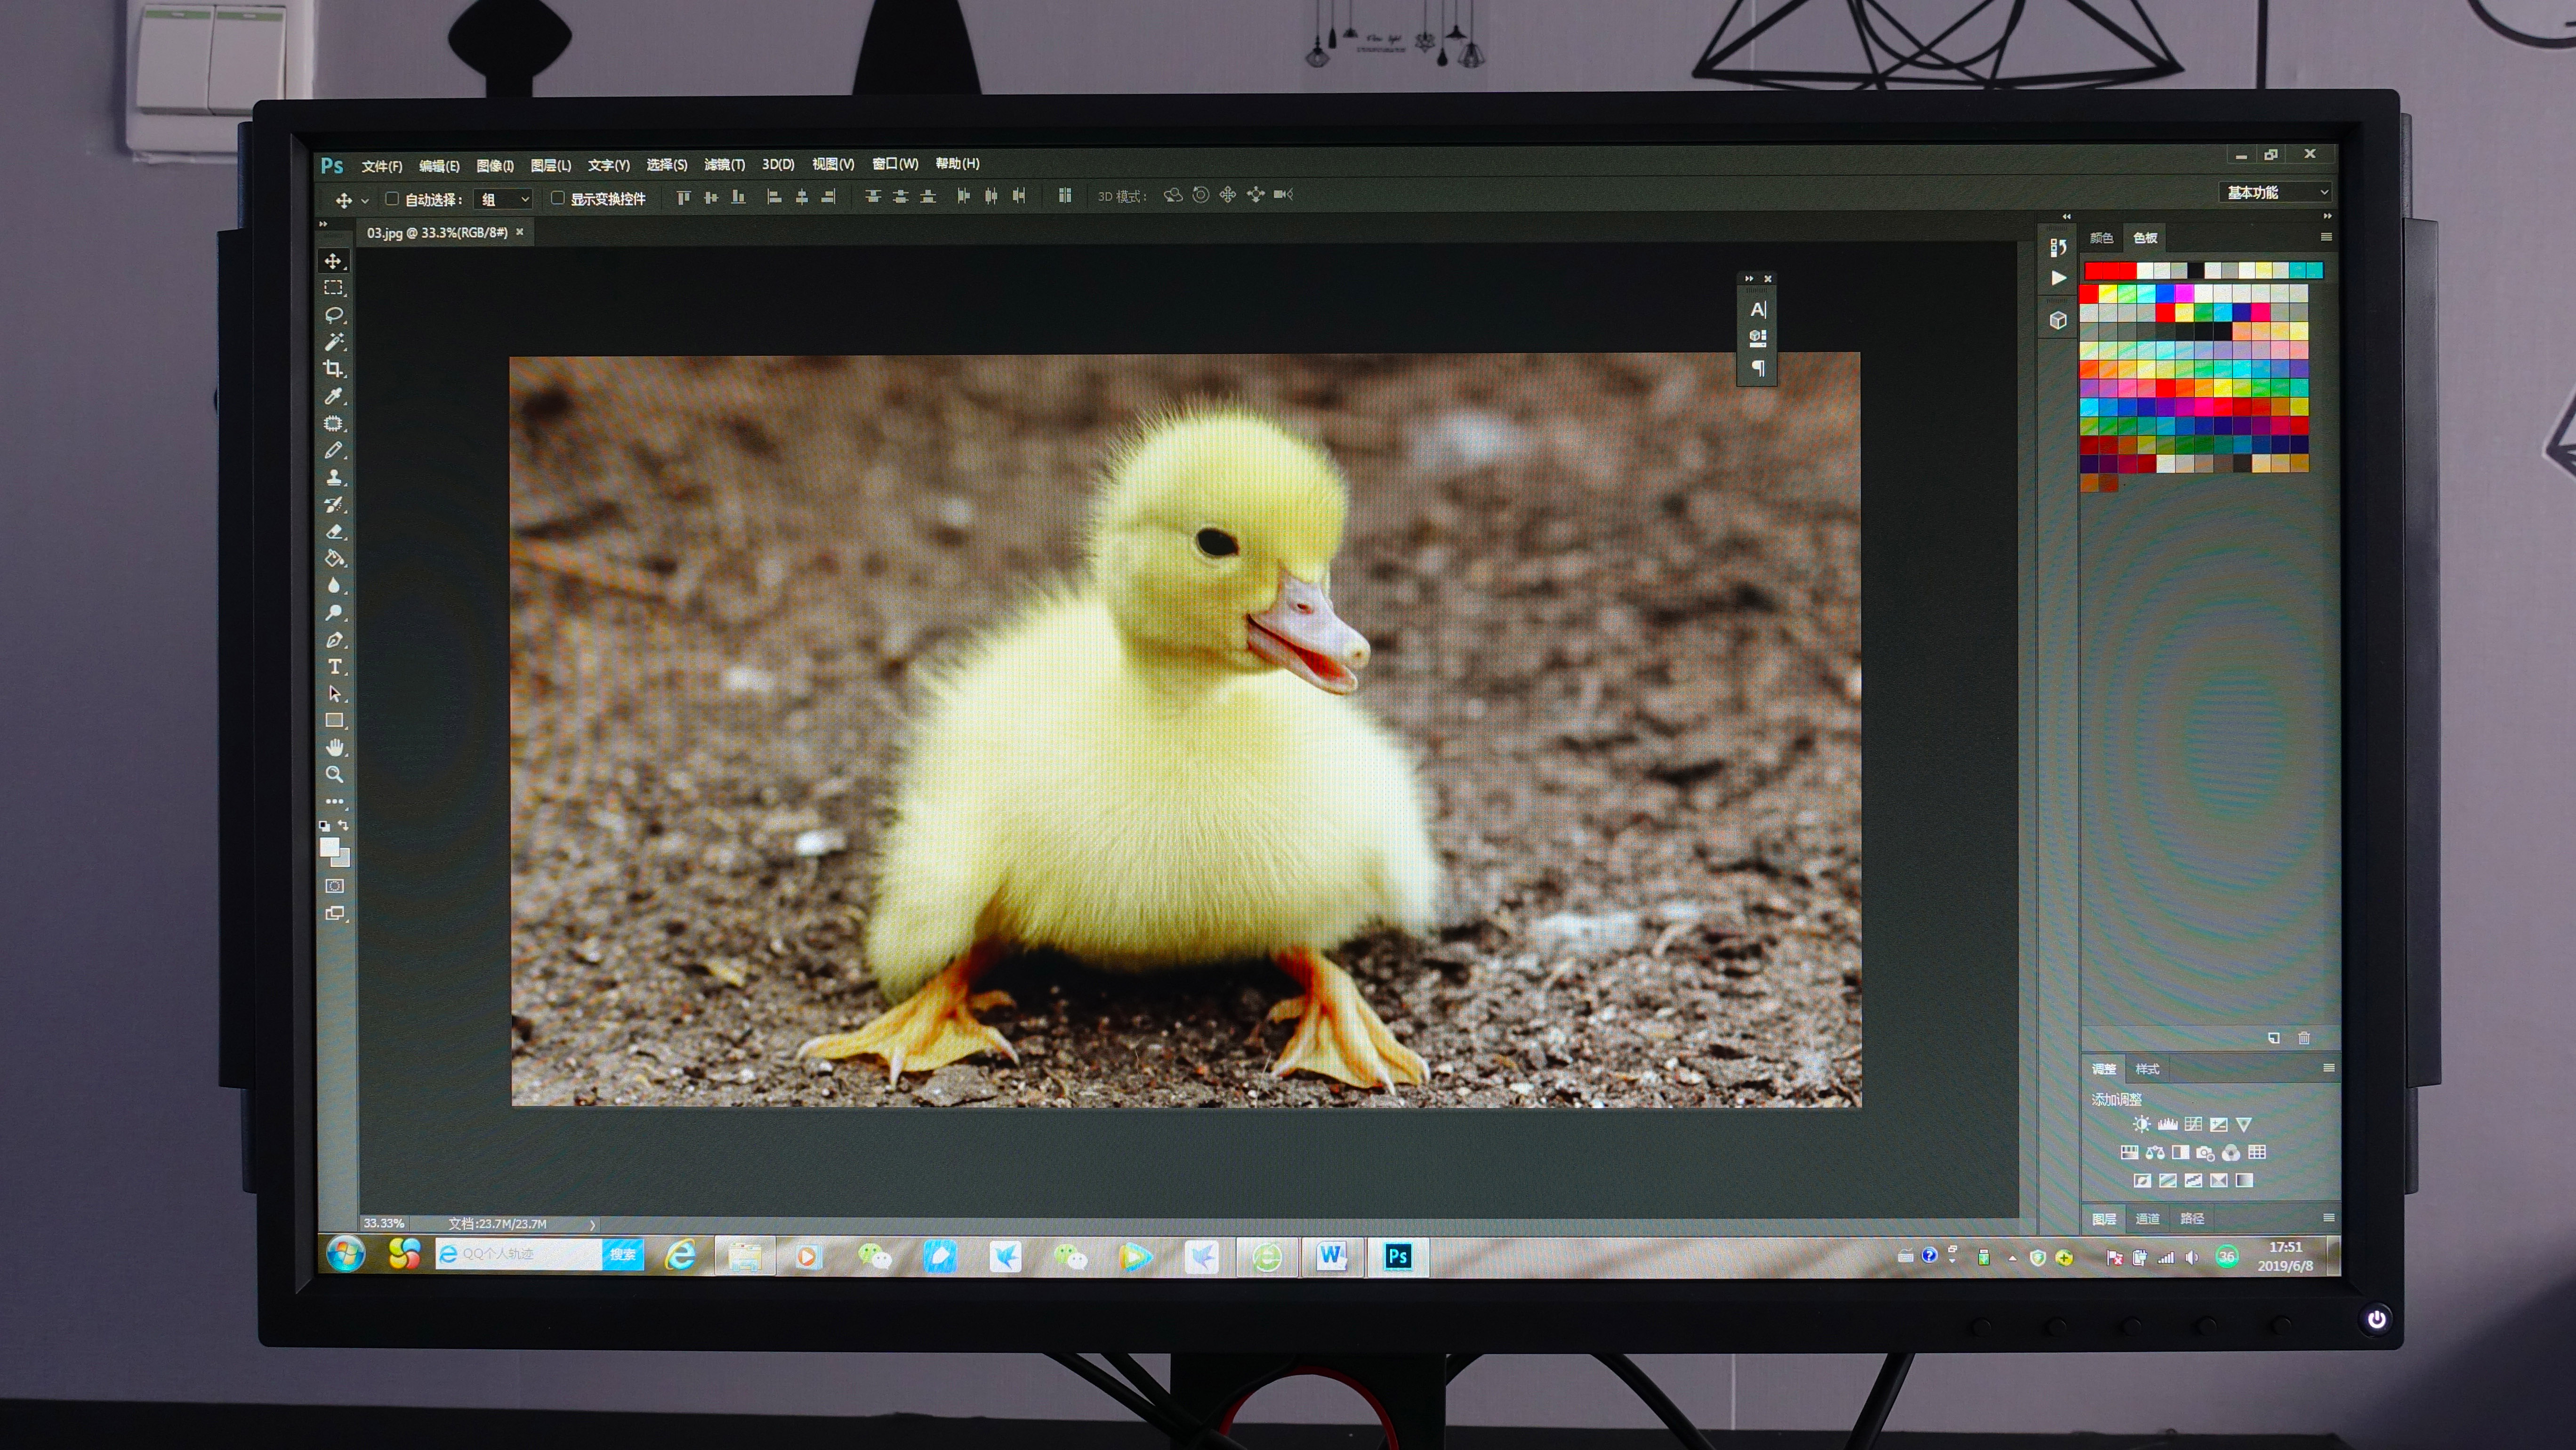Select the Eyedropper tool
2576x1450 pixels.
point(333,396)
